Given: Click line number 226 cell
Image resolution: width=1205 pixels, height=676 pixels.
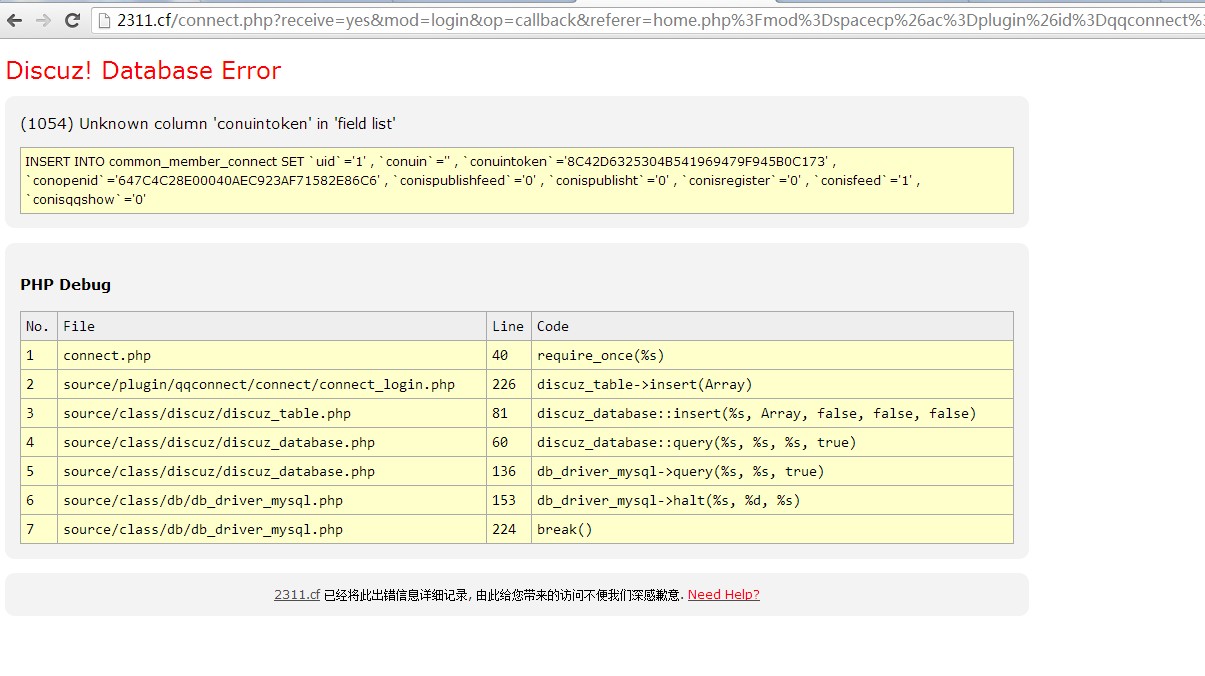Looking at the screenshot, I should [x=504, y=384].
